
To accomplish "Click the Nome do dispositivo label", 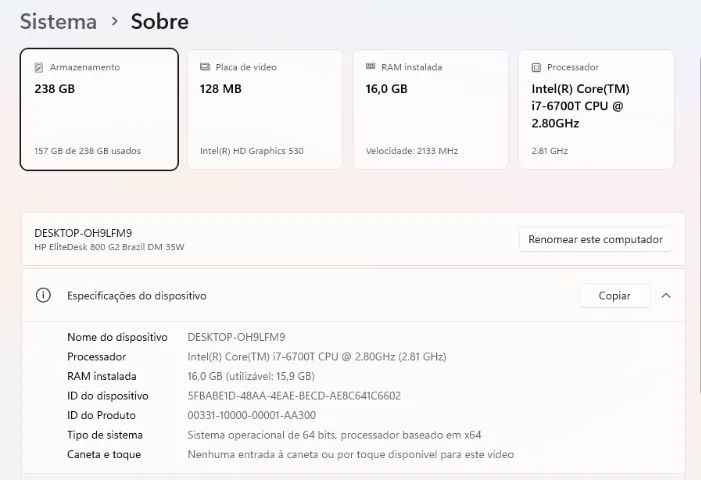I will coord(117,337).
